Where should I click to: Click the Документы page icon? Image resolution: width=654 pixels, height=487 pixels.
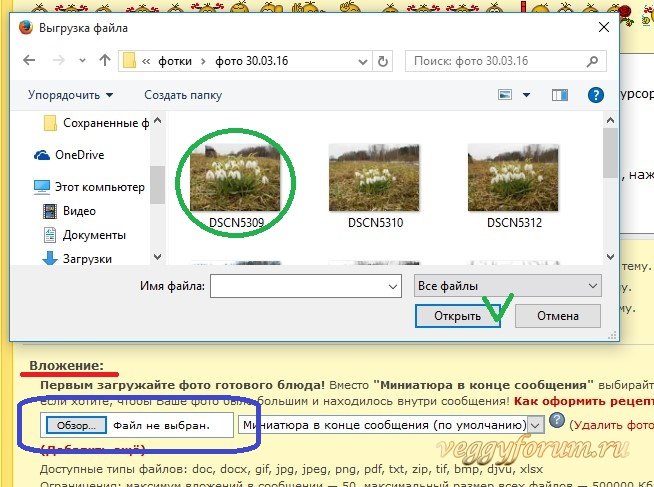[x=50, y=235]
